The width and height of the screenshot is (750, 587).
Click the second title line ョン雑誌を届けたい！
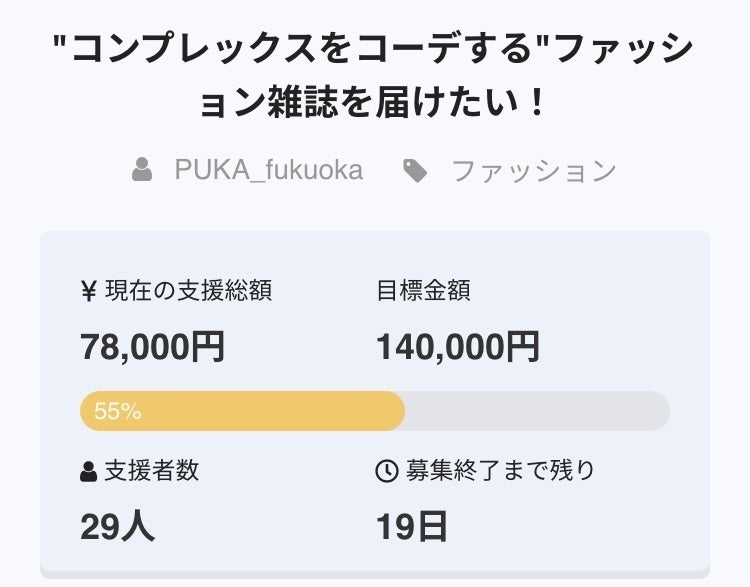(x=374, y=102)
